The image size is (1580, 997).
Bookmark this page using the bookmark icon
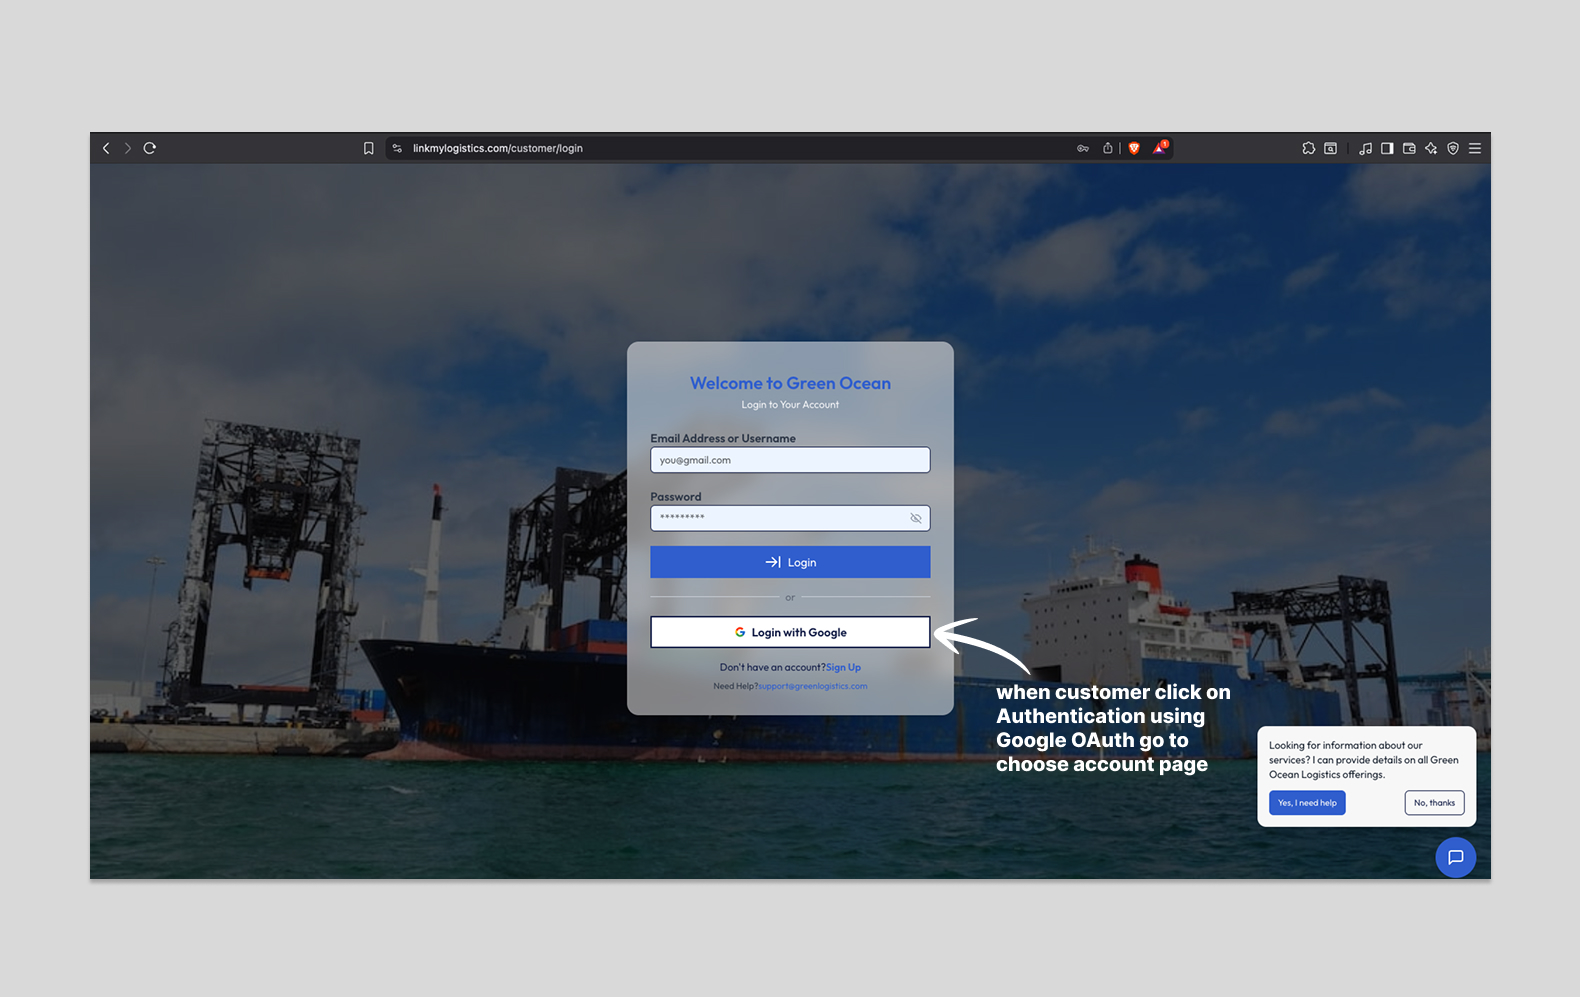368,148
